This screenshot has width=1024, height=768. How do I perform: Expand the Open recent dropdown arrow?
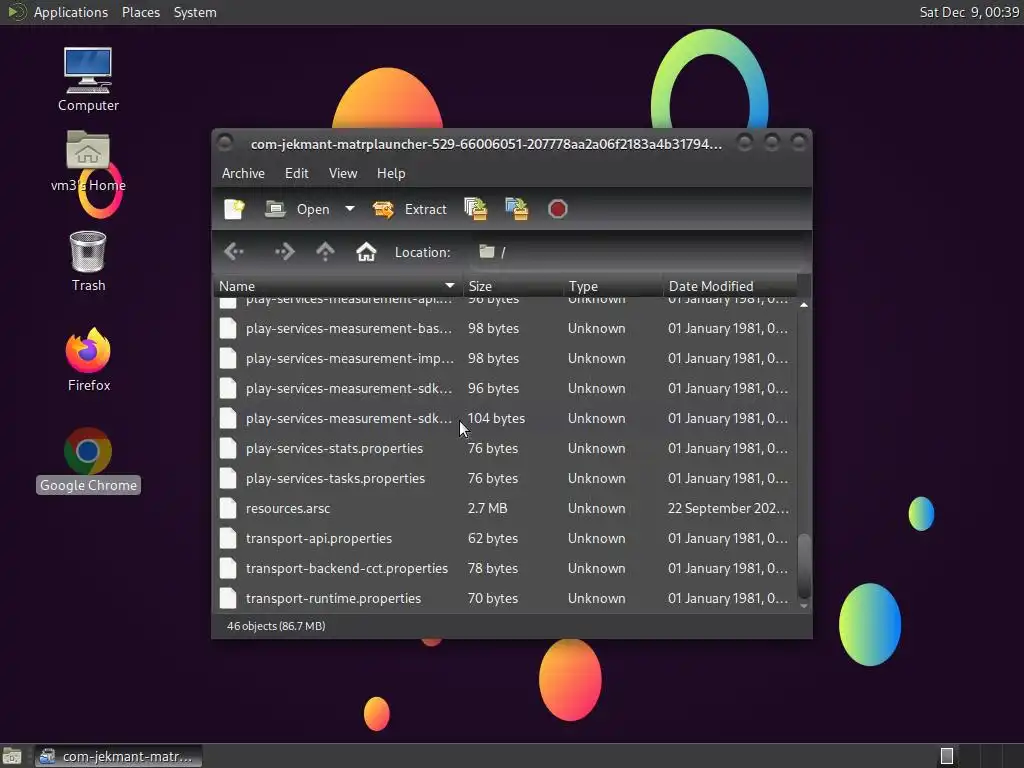(350, 209)
